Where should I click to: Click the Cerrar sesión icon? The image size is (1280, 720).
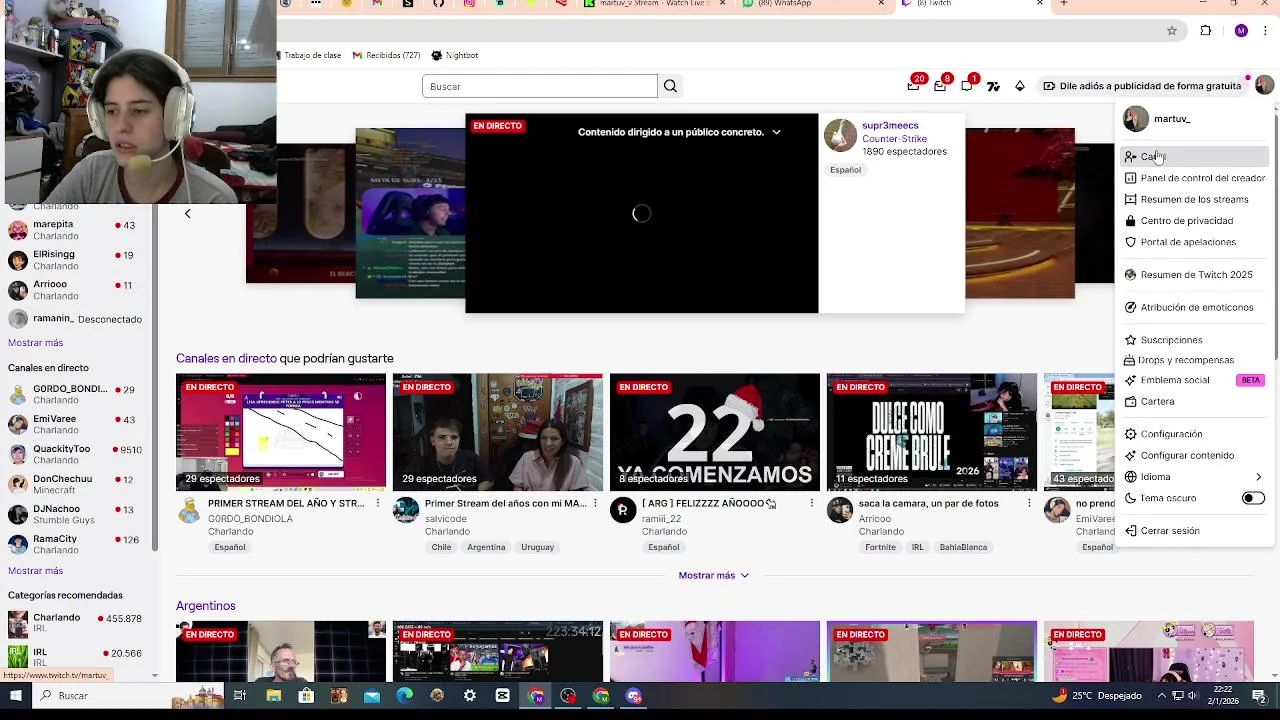click(1130, 531)
